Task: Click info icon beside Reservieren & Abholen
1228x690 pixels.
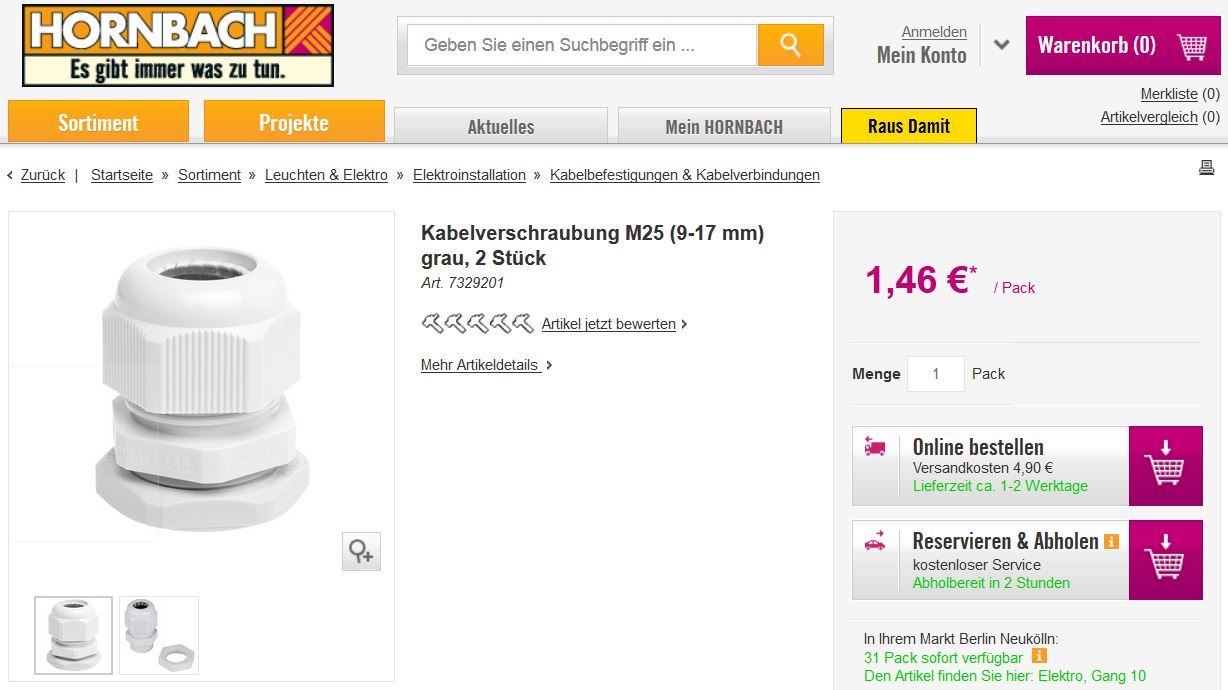Action: click(x=1111, y=541)
